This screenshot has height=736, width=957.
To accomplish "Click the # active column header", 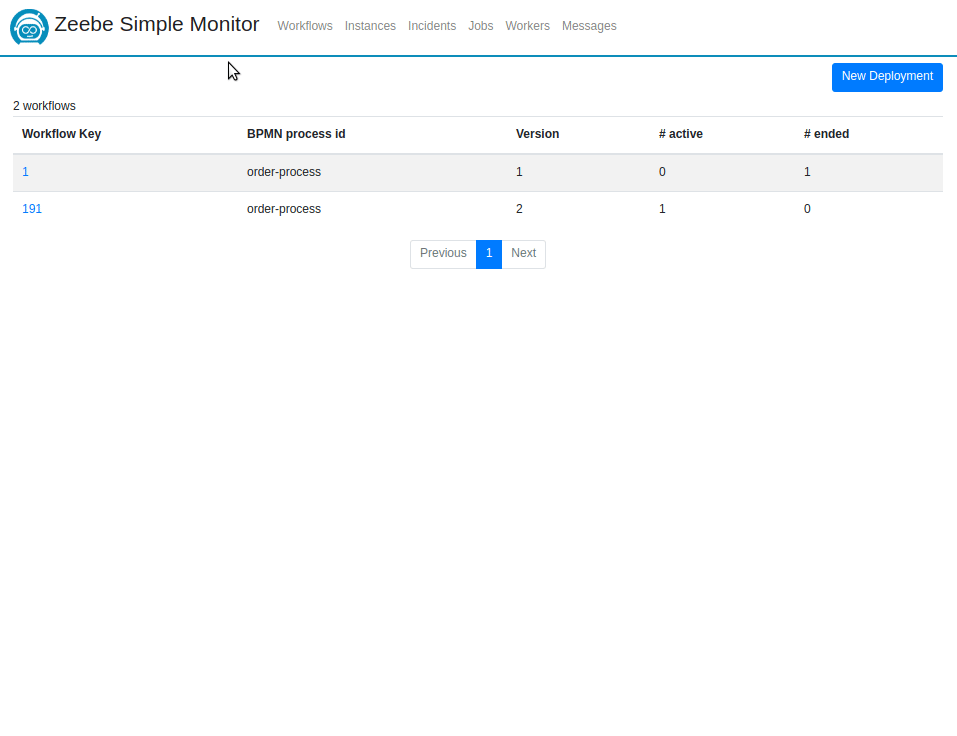I will [x=681, y=134].
